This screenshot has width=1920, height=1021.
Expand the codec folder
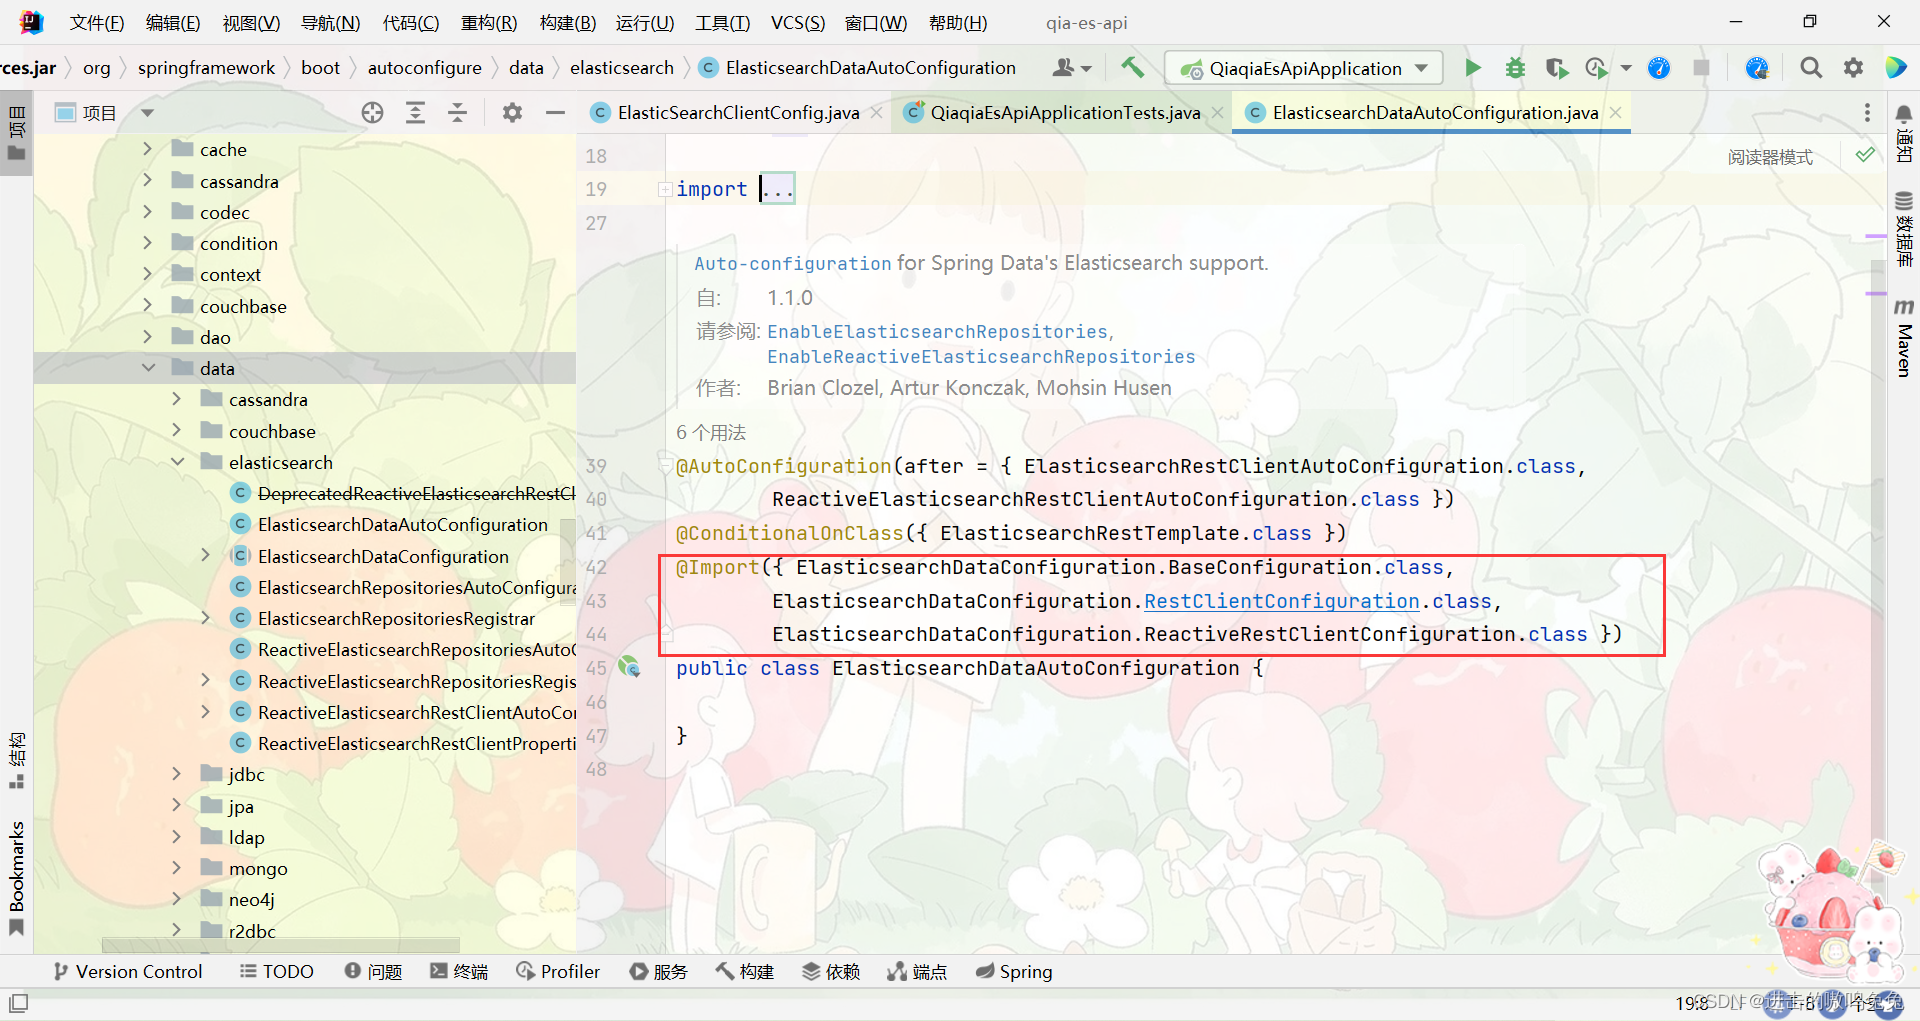tap(147, 212)
